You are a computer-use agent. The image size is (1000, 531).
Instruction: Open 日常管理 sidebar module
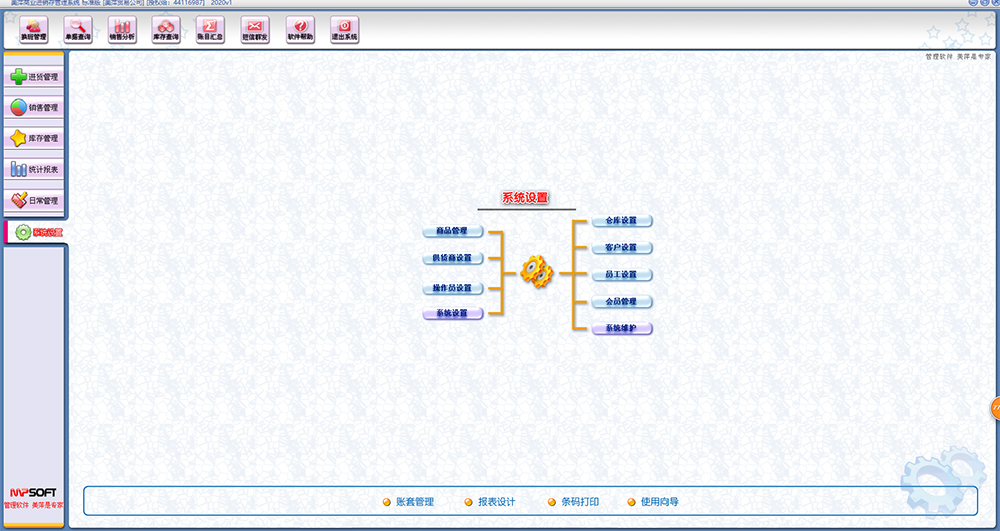(35, 200)
